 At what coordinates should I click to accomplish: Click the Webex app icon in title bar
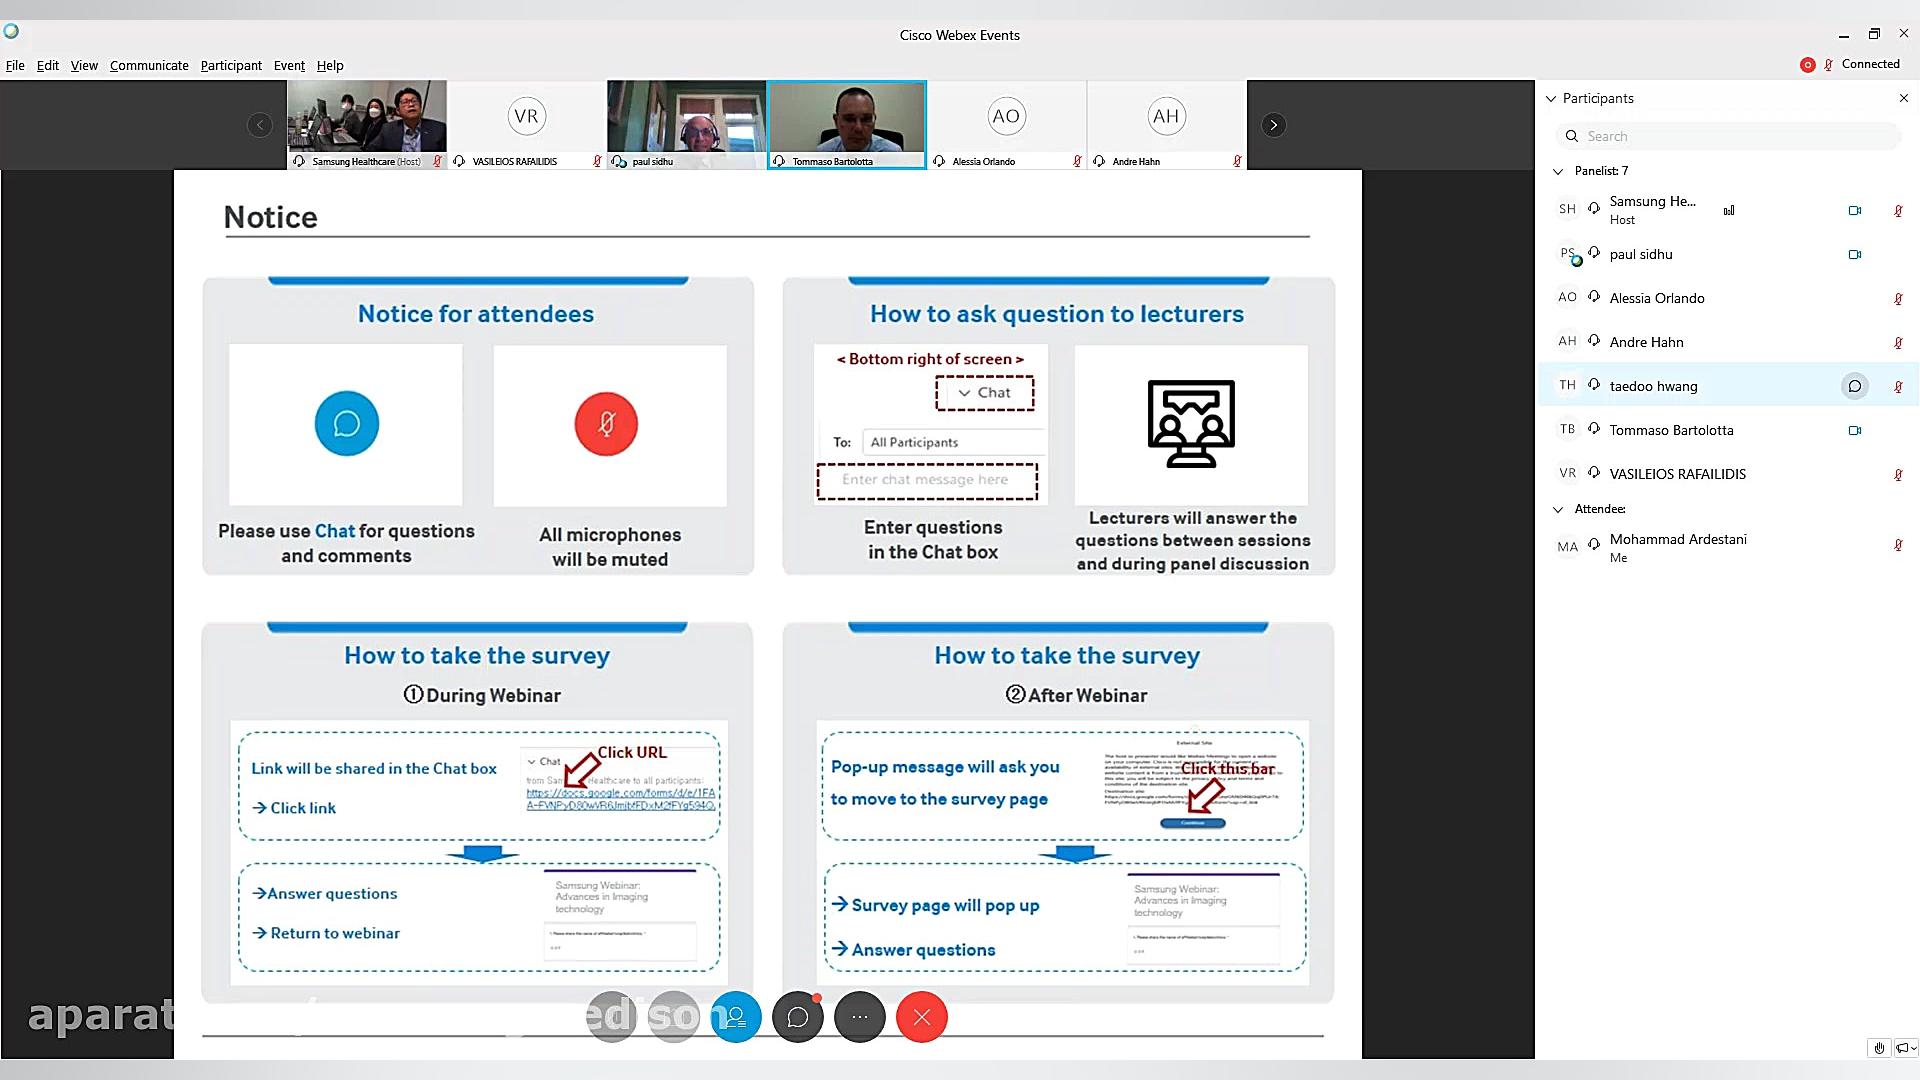point(11,31)
